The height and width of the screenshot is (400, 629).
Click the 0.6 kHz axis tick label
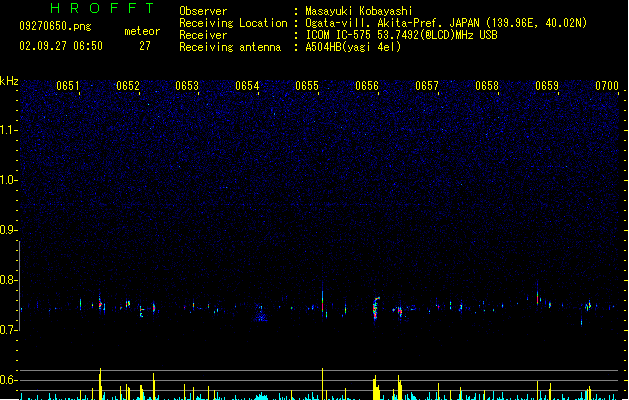(8, 380)
